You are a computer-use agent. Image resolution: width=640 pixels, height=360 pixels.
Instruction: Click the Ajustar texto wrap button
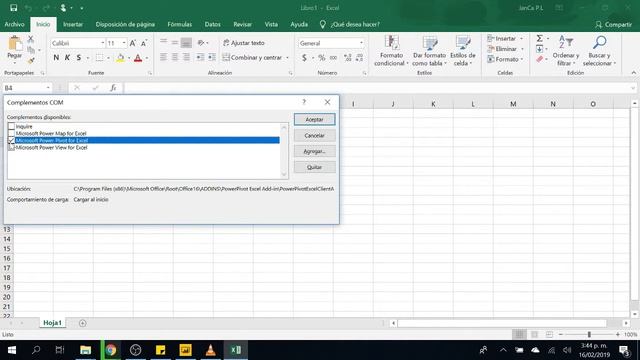coord(244,43)
